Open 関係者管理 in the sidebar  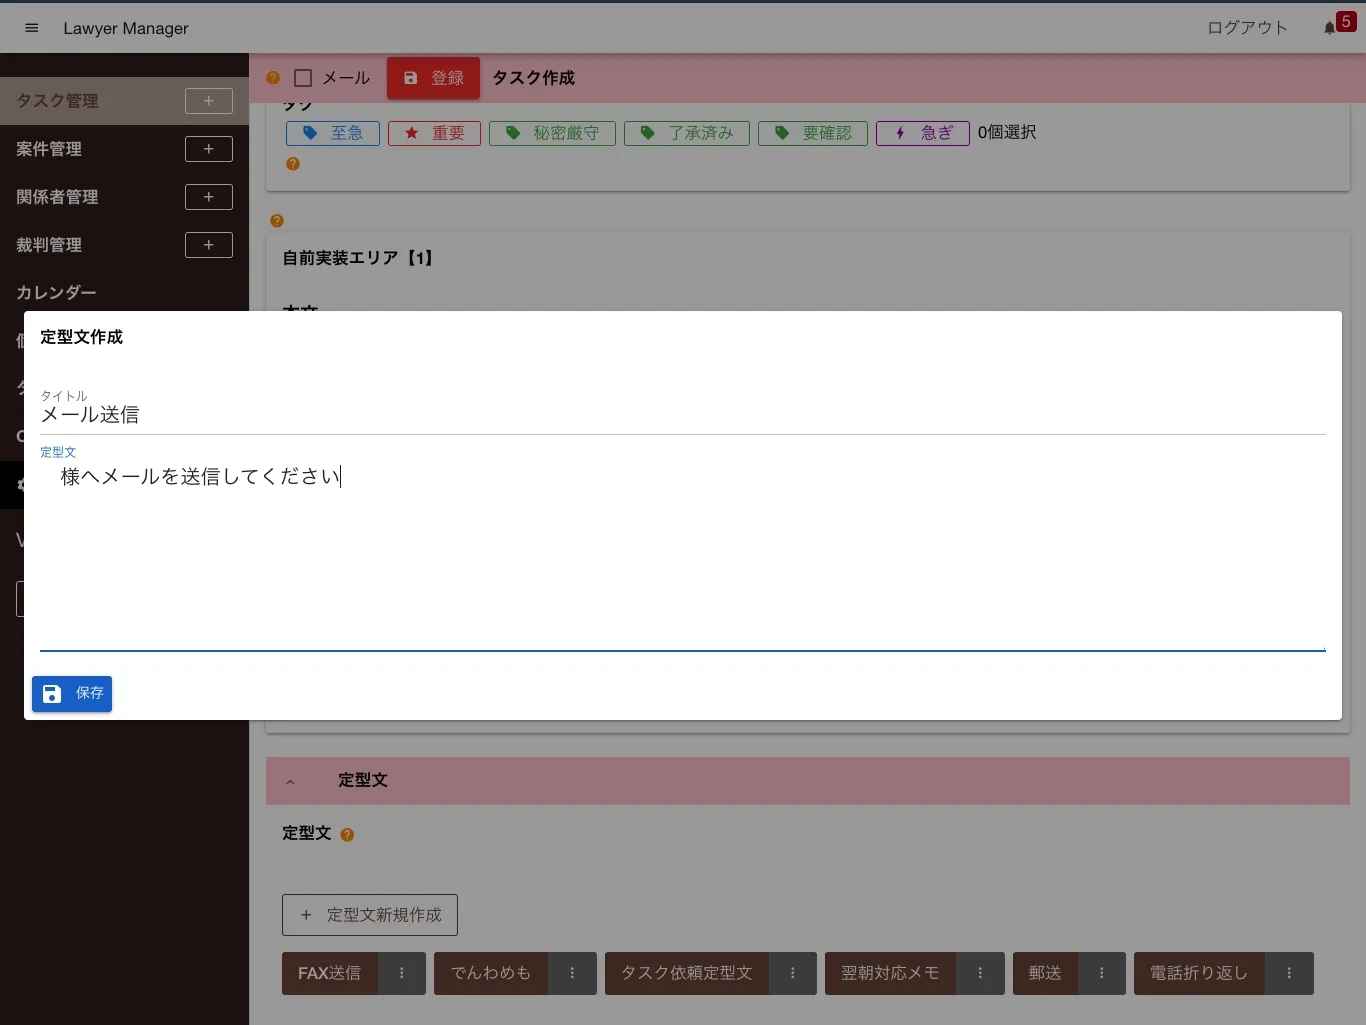pyautogui.click(x=57, y=197)
